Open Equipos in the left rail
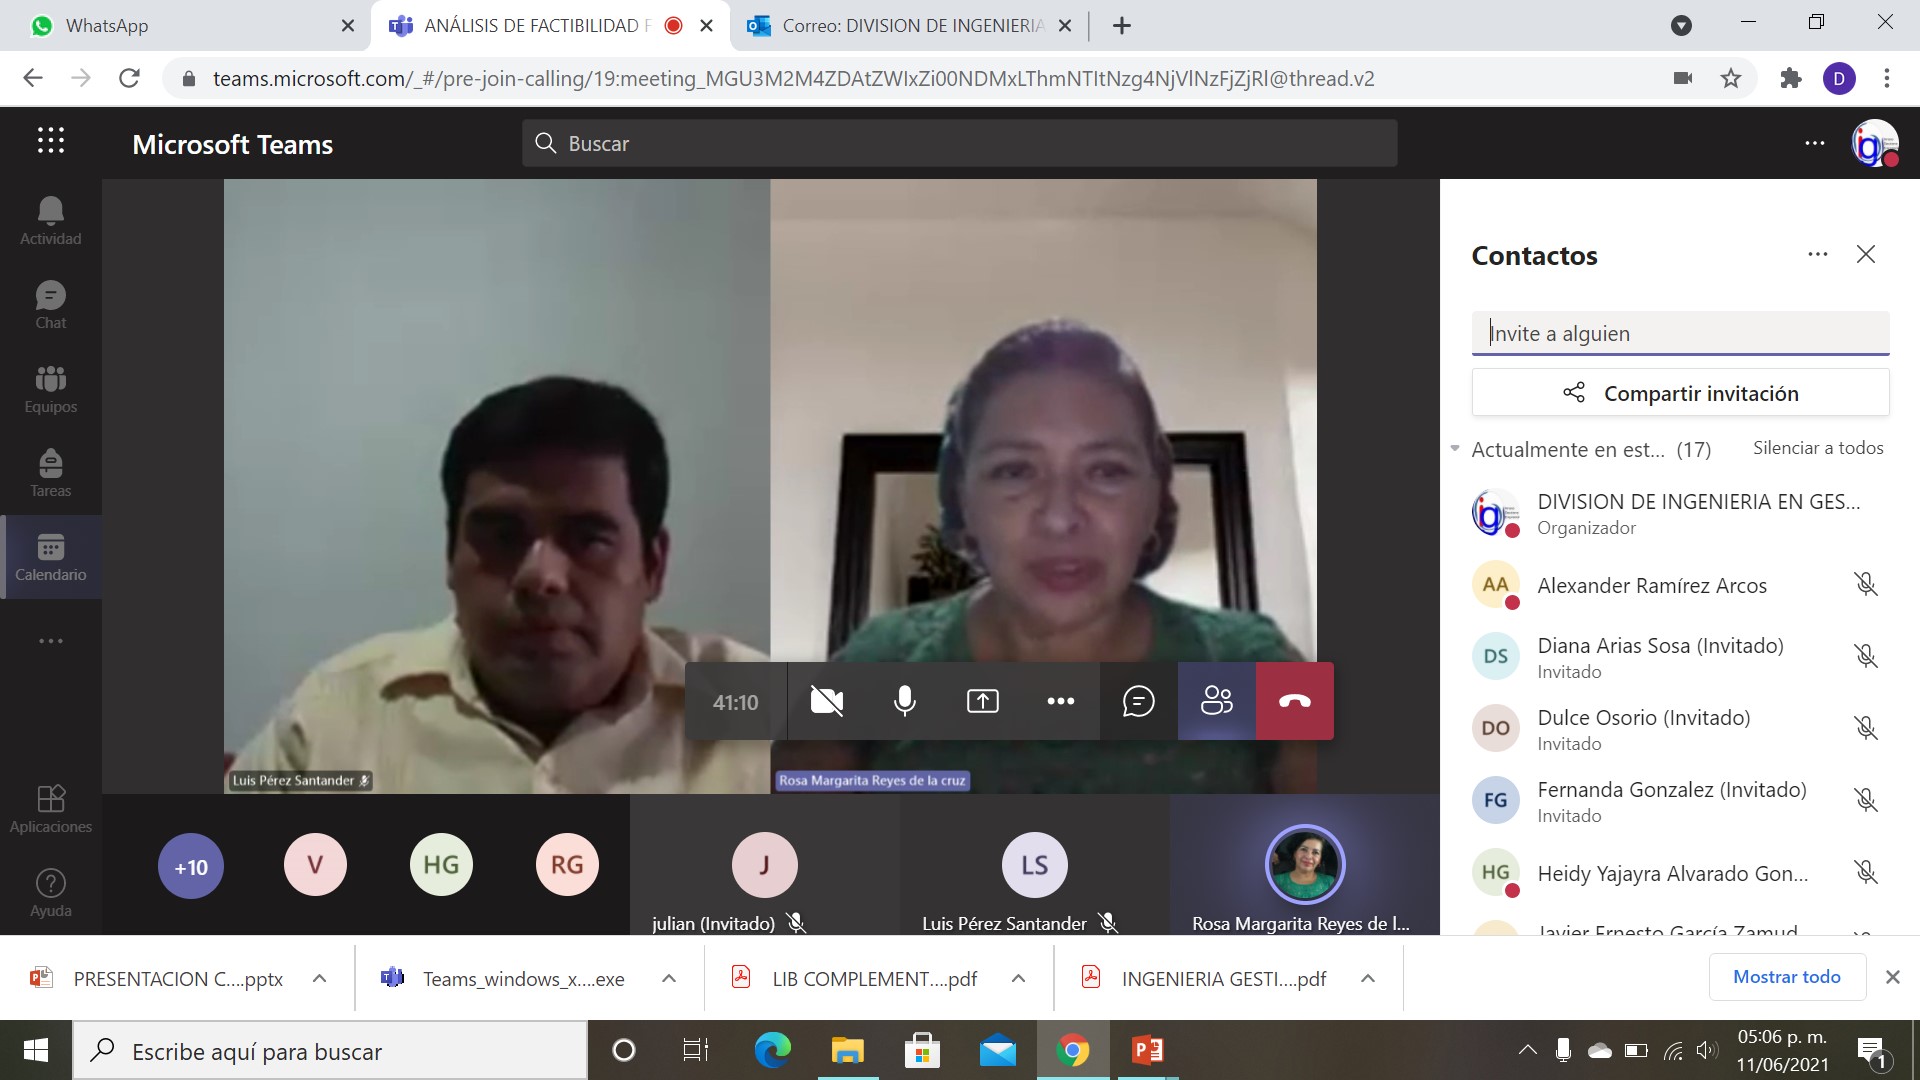Viewport: 1920px width, 1080px height. [x=50, y=389]
